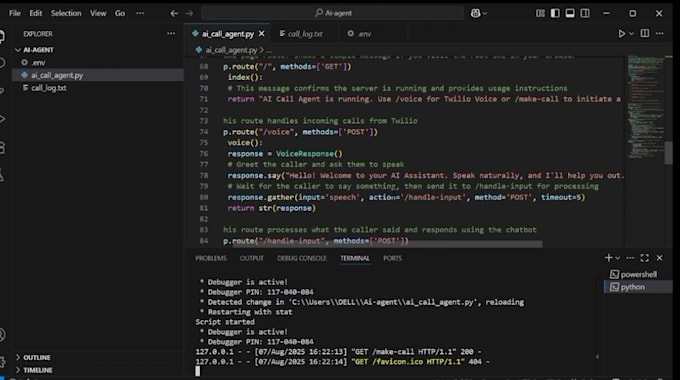The width and height of the screenshot is (680, 380).
Task: Select the TERMINAL panel tab
Action: click(355, 258)
